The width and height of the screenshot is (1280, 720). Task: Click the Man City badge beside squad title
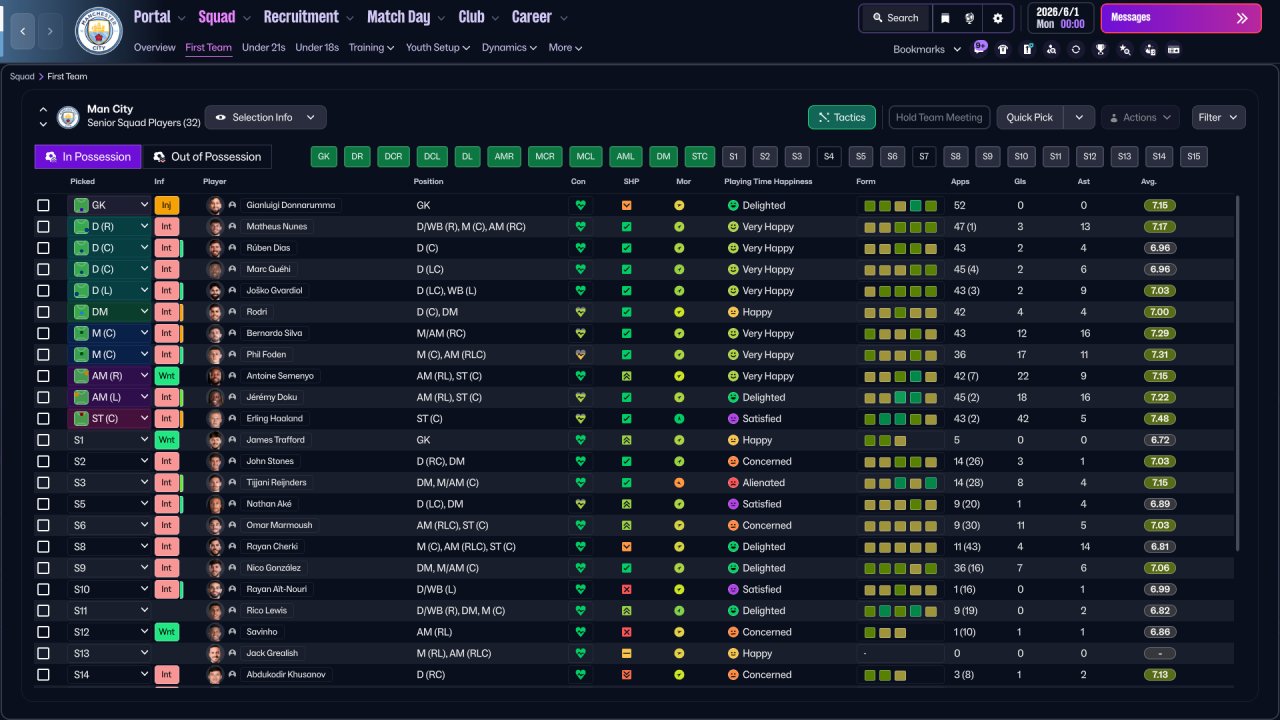click(x=68, y=117)
